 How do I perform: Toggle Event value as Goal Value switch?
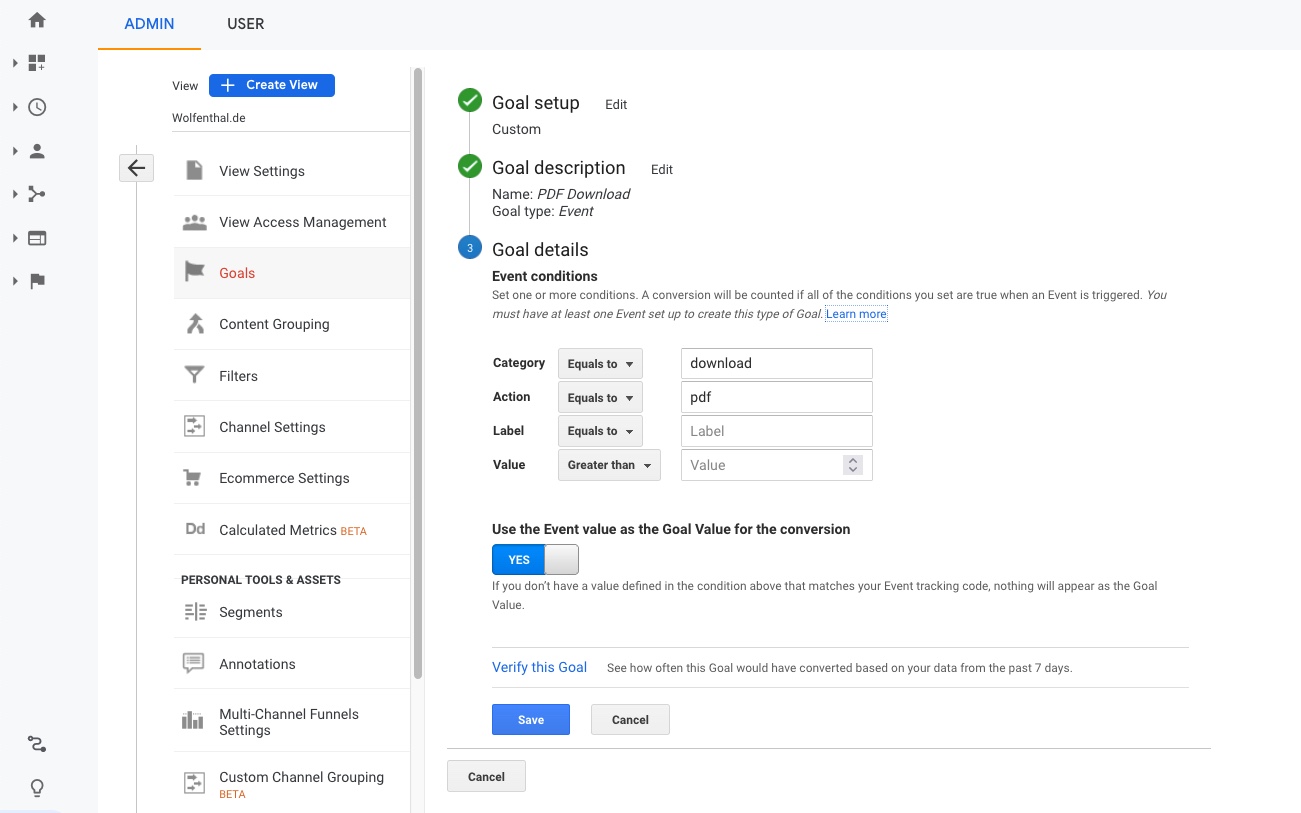[x=535, y=560]
